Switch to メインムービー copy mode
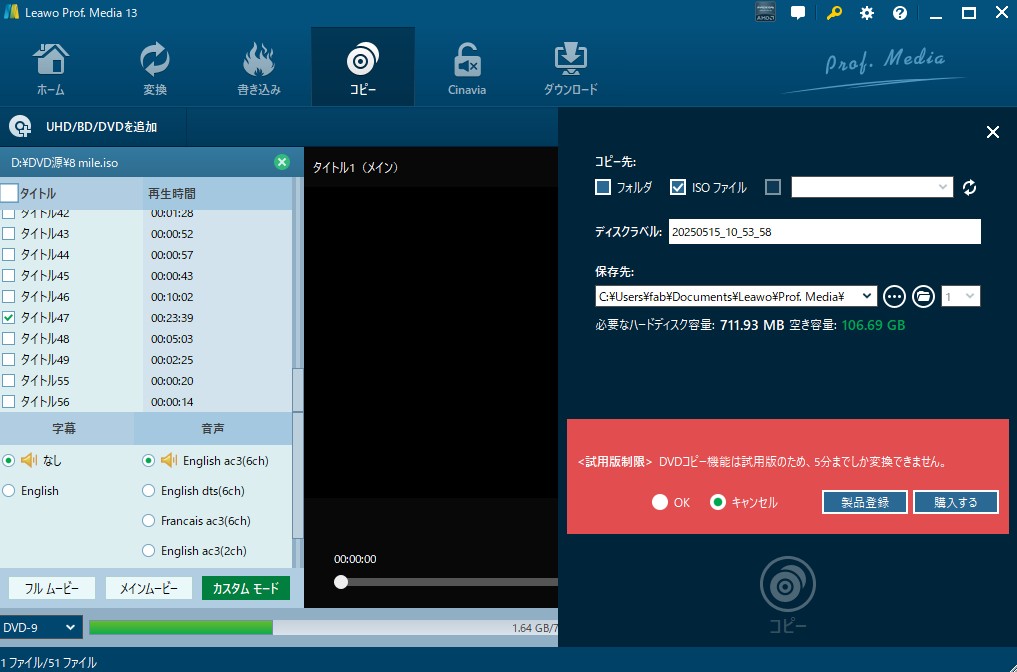Screen dimensions: 1017x672 [149, 588]
